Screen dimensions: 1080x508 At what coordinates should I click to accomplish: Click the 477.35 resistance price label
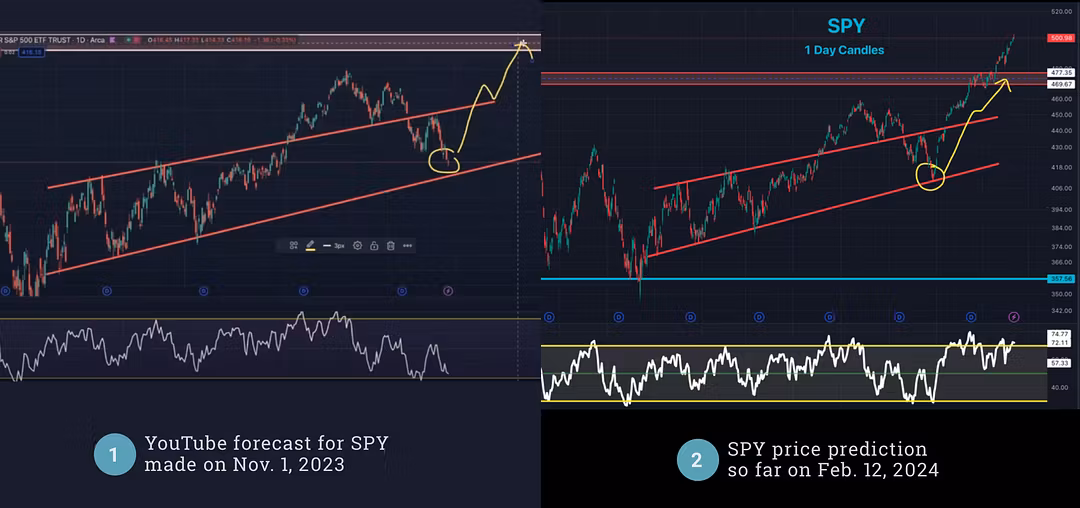click(1060, 73)
